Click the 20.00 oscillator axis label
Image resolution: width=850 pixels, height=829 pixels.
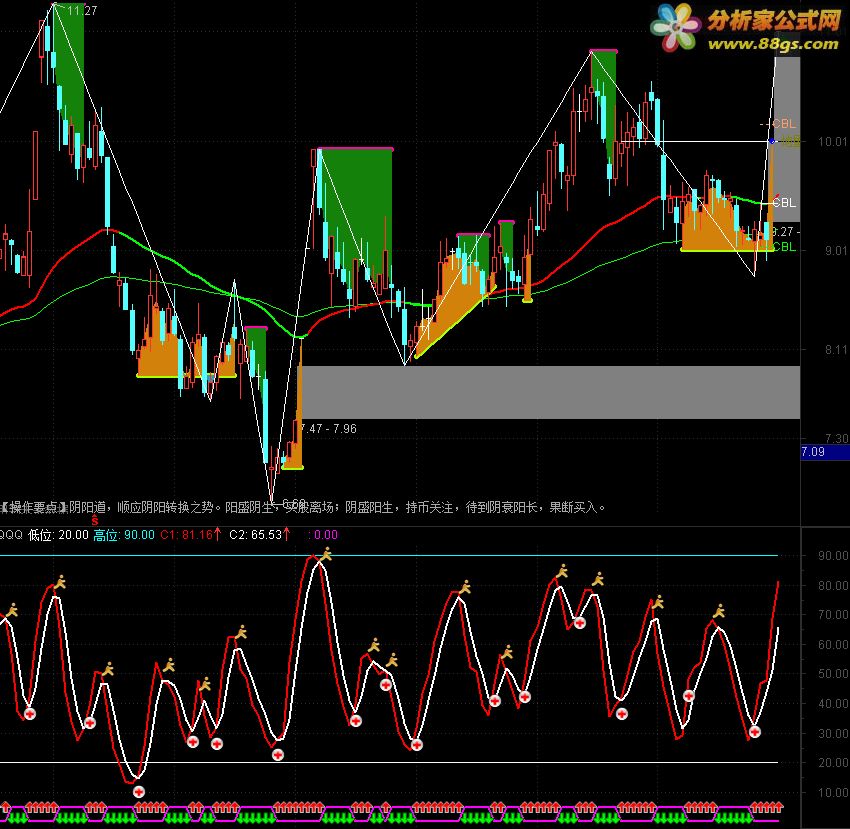pos(833,762)
